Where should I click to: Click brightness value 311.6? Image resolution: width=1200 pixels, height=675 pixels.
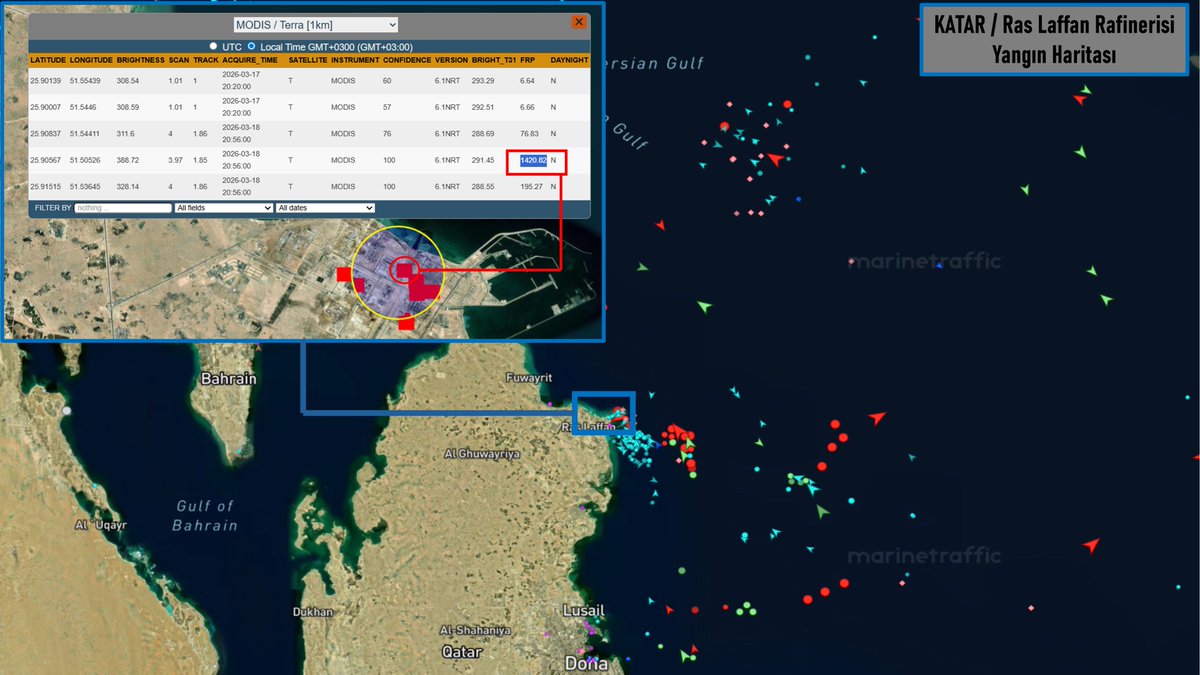pos(126,133)
